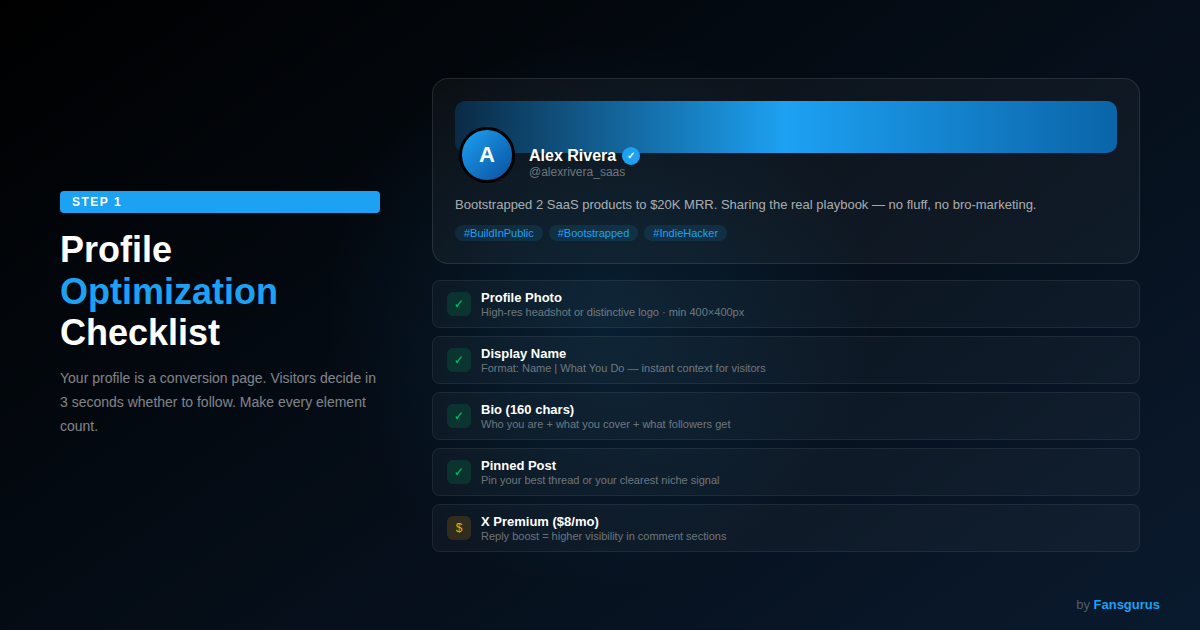Click the Display Name checklist row

pos(786,359)
